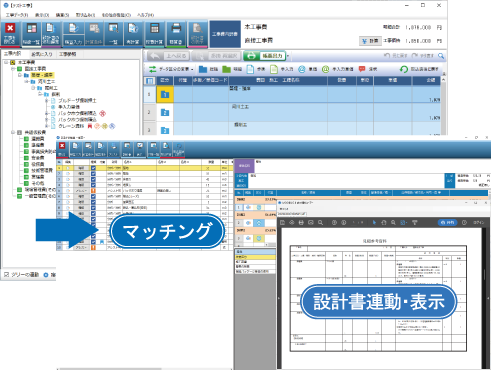Switch to the 工事内訳 tab
This screenshot has width=491, height=370.
coord(12,54)
